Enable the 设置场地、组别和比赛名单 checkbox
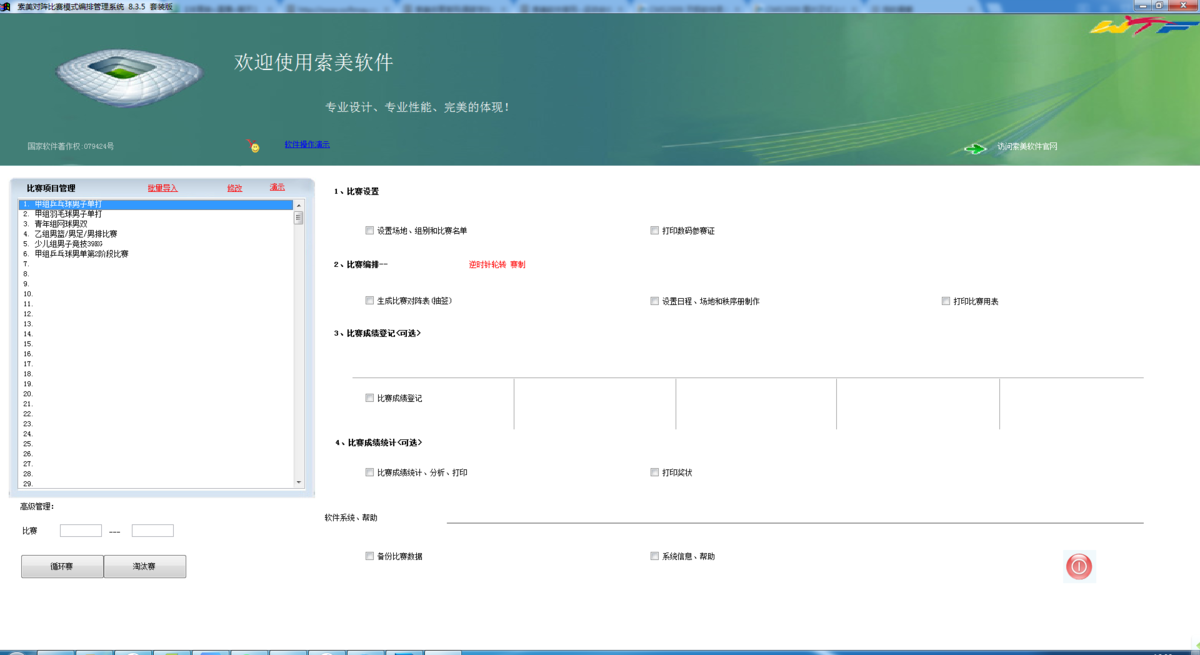Viewport: 1200px width, 655px height. [x=369, y=230]
